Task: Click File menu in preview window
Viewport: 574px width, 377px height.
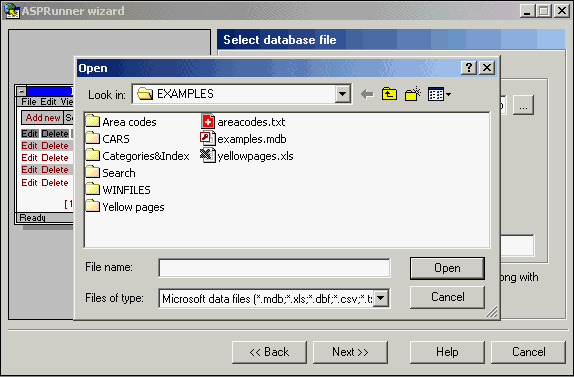Action: [x=29, y=102]
